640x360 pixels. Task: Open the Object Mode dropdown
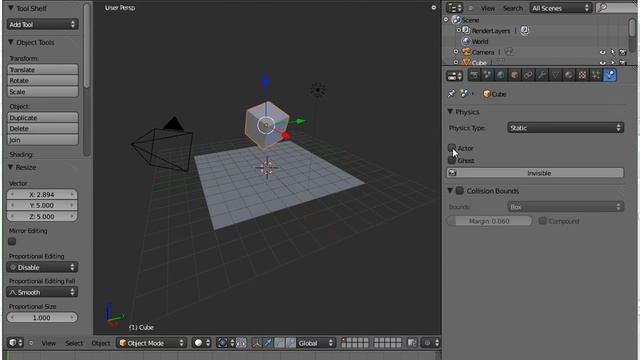tap(152, 343)
